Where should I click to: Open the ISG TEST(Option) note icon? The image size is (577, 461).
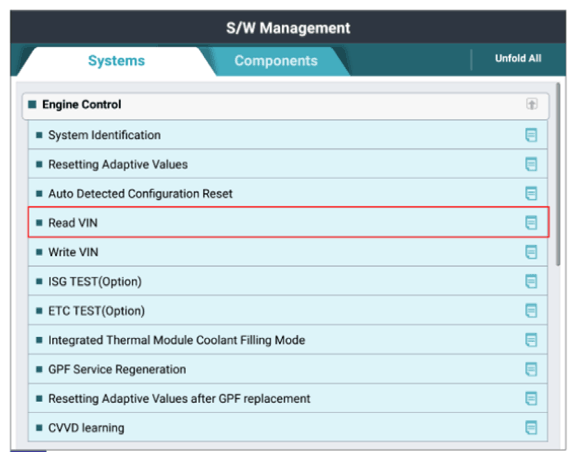pos(531,281)
